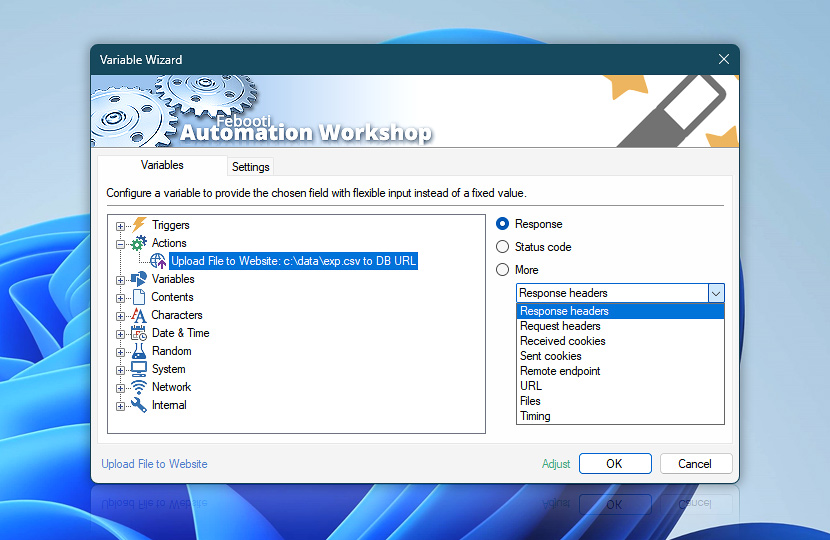Switch to the Variables tab
The image size is (830, 540).
162,165
